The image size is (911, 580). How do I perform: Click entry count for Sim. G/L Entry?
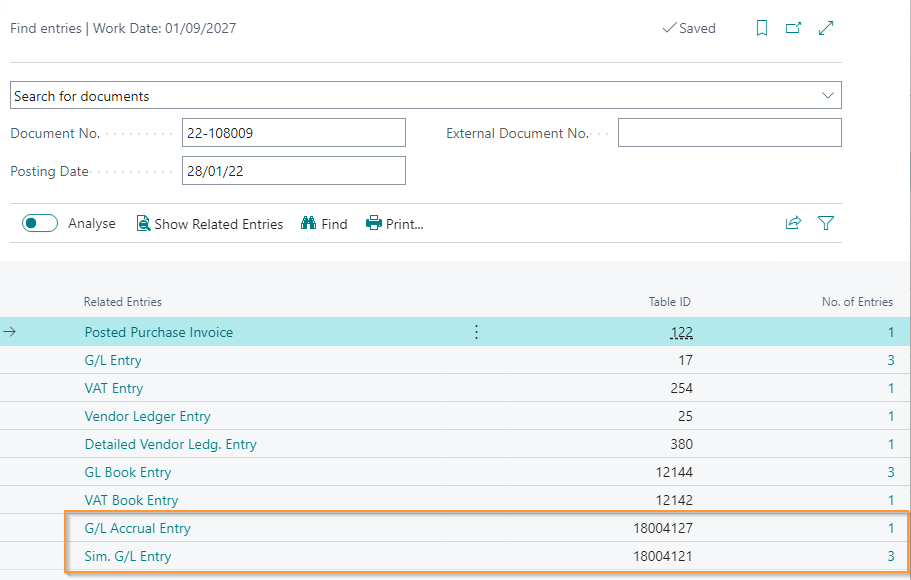[891, 556]
